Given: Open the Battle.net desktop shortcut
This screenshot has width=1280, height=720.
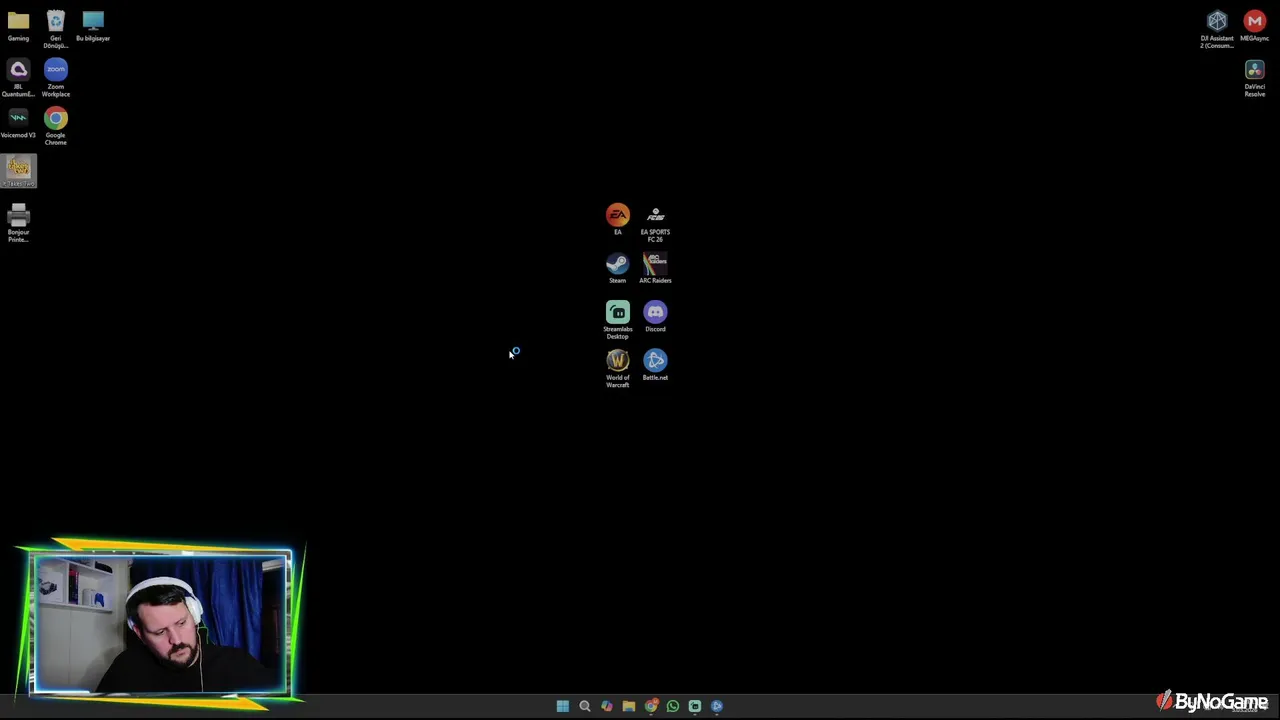Looking at the screenshot, I should click(655, 366).
